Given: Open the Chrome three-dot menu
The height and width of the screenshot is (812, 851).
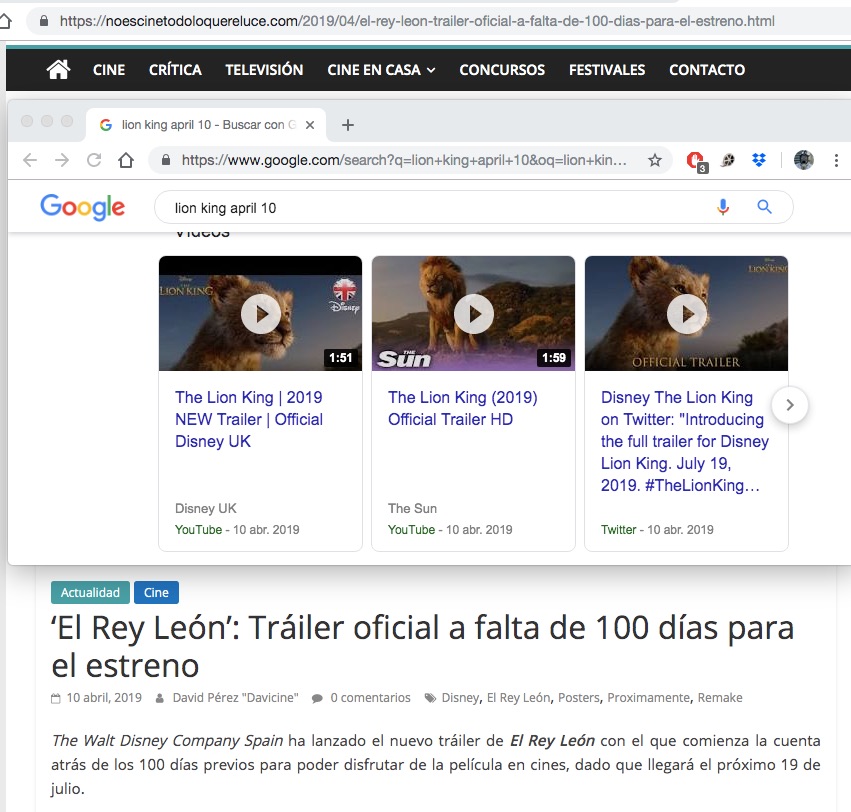Looking at the screenshot, I should pos(836,160).
